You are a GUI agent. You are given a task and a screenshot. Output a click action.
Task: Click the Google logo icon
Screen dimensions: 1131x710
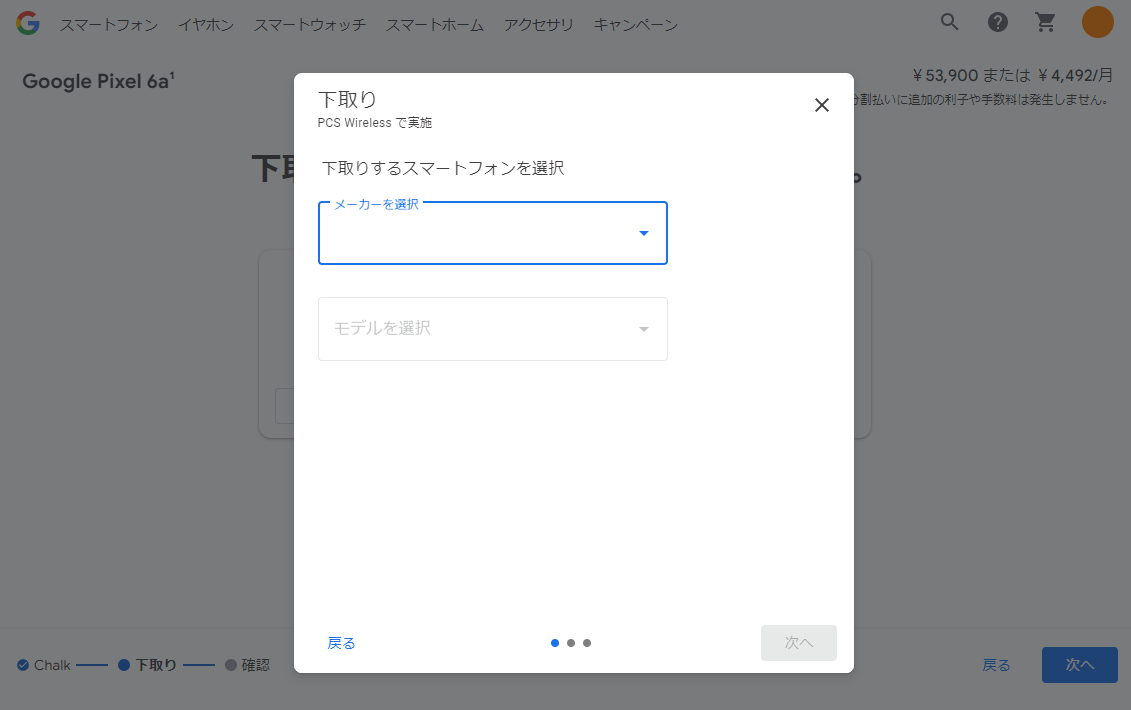[28, 24]
